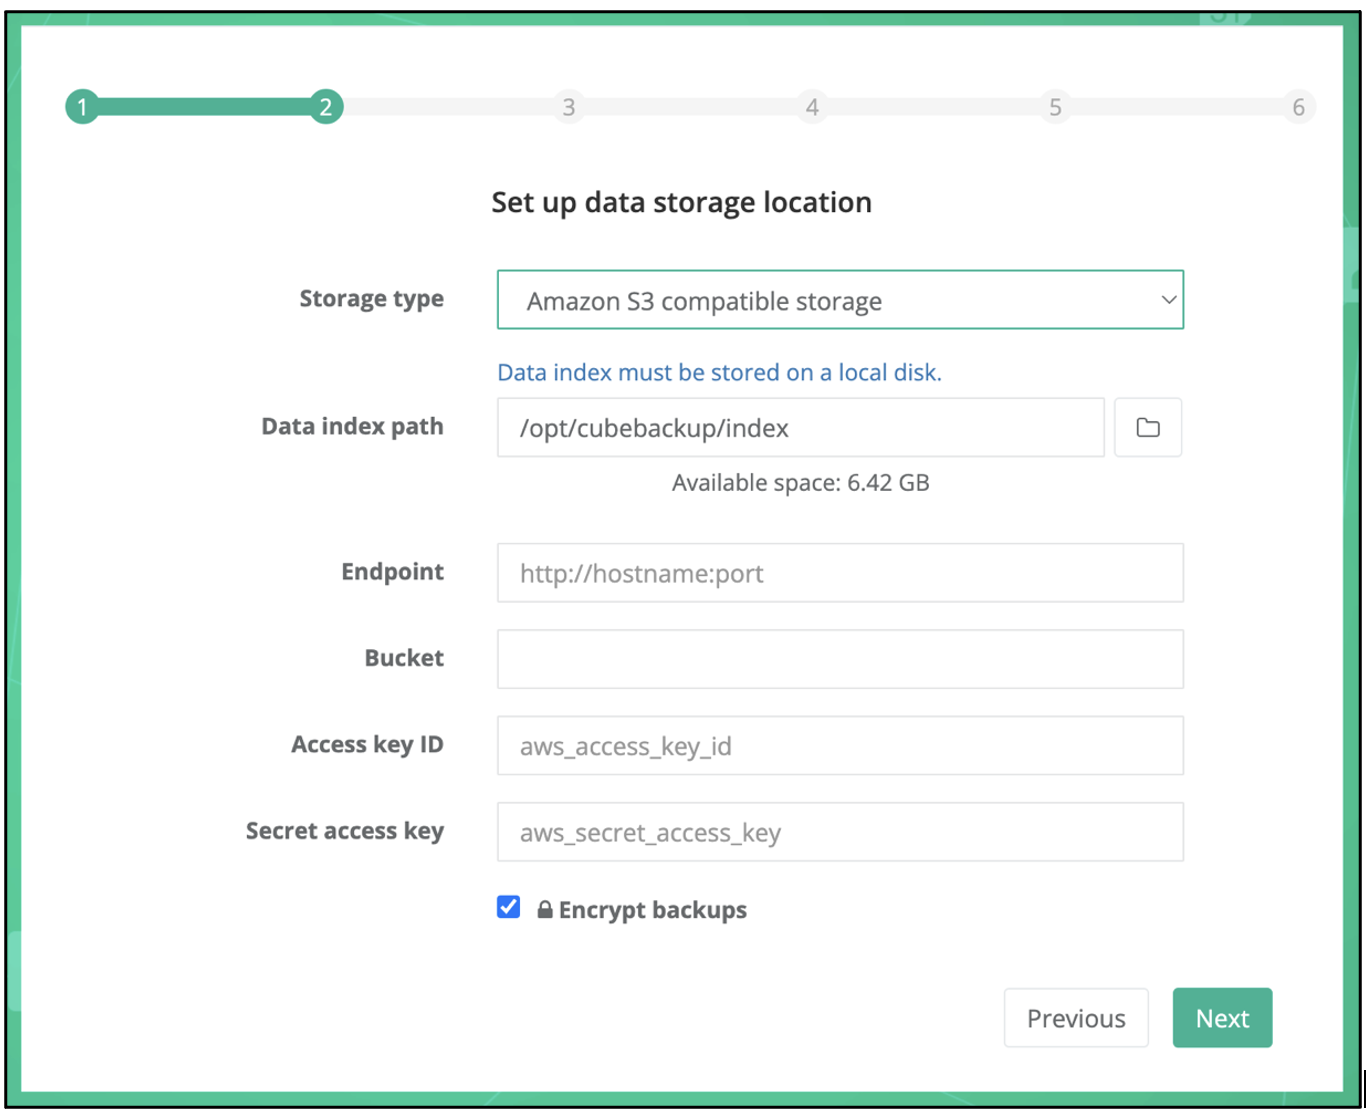Screen dimensions: 1368x1114
Task: Click the 'Set up data storage location' heading
Action: pyautogui.click(x=681, y=202)
